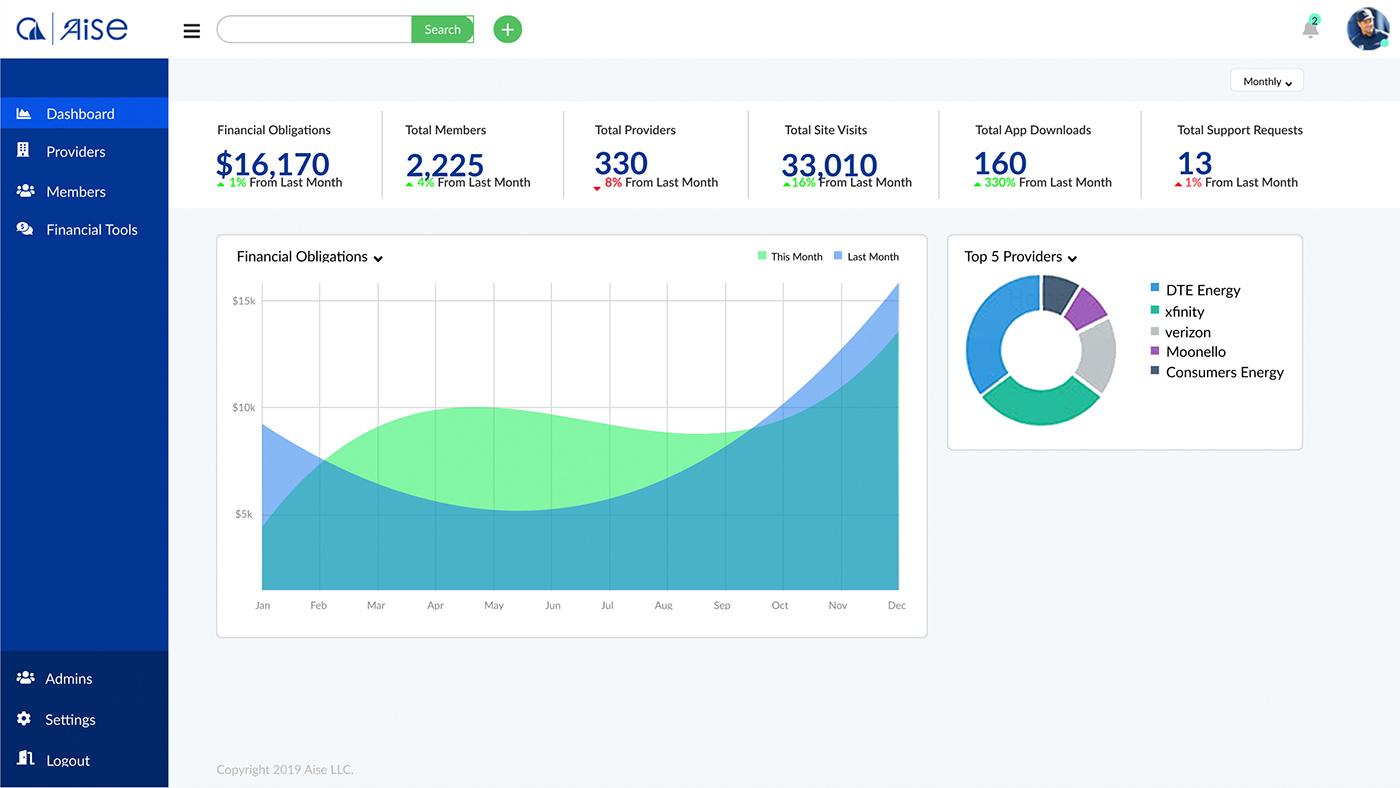
Task: Click the green plus add button
Action: [508, 30]
